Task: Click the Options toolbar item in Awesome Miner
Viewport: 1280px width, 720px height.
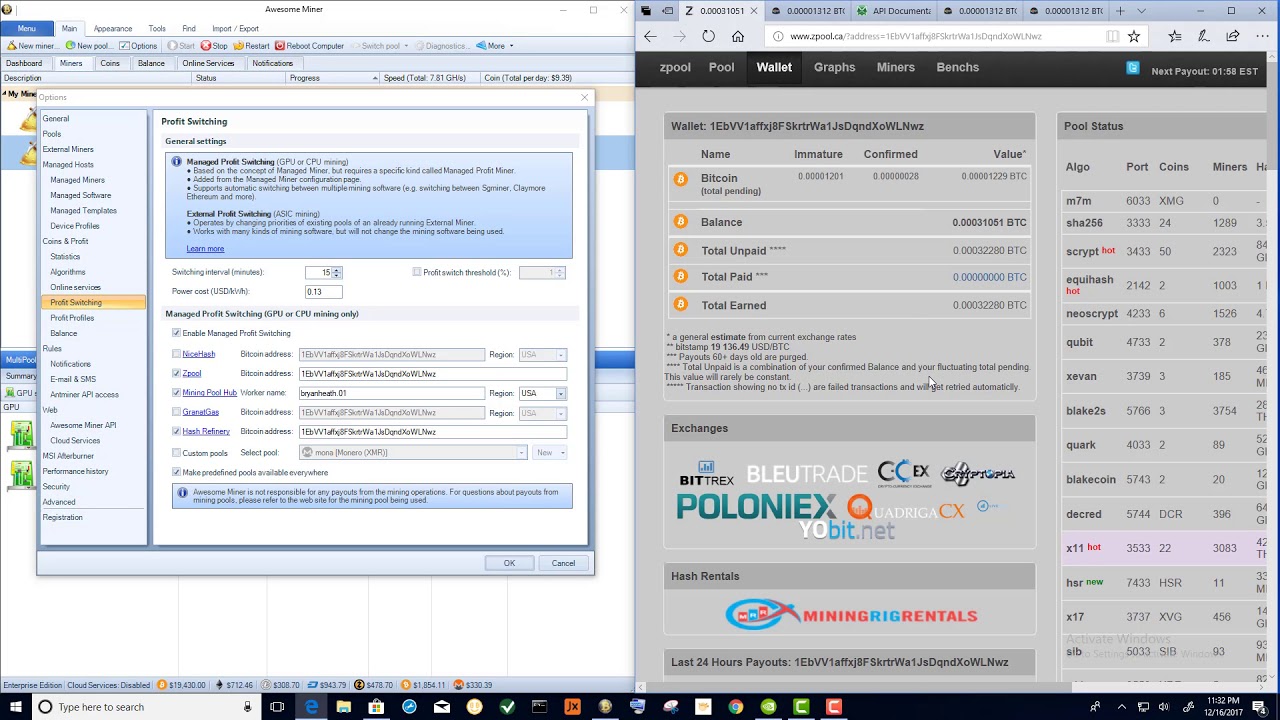Action: 138,46
